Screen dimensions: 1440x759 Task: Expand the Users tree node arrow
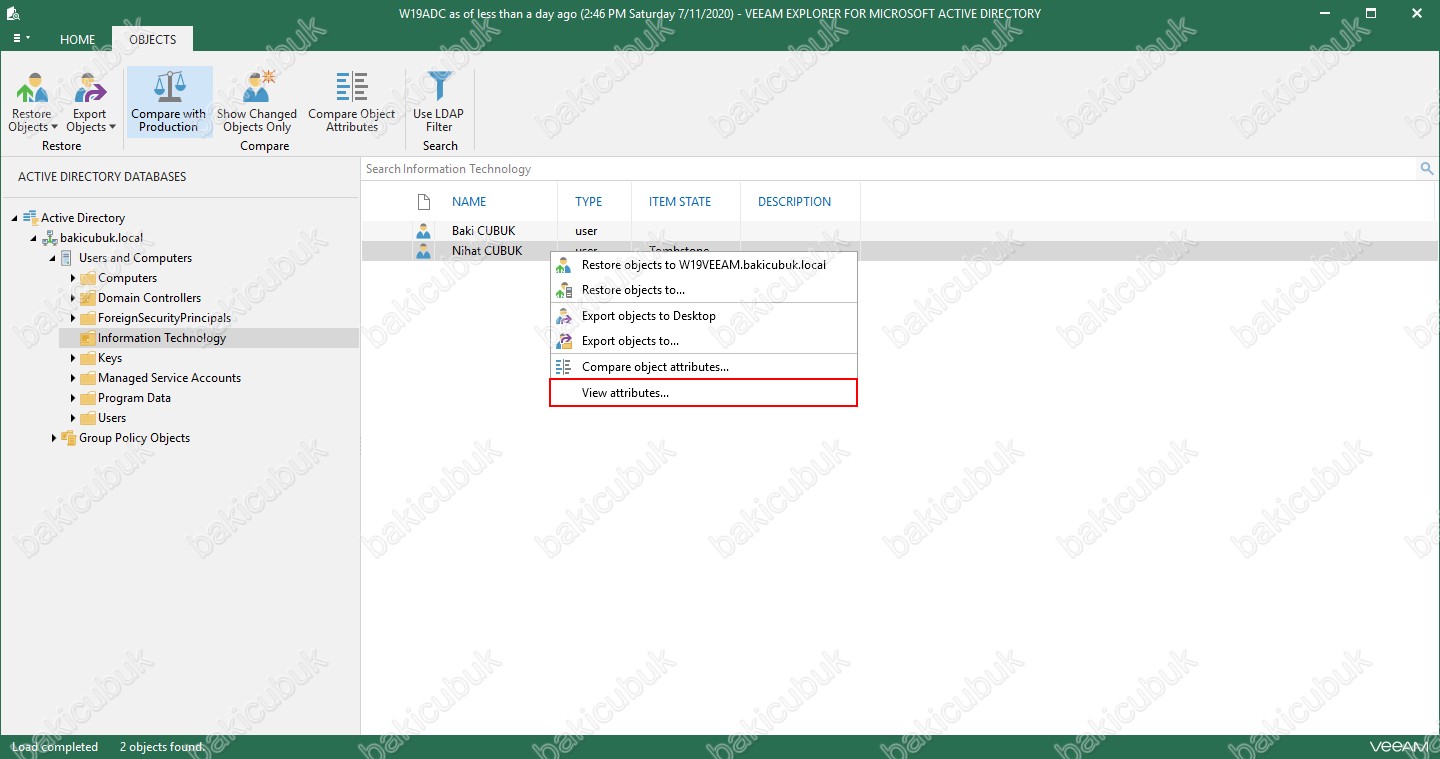[x=73, y=418]
